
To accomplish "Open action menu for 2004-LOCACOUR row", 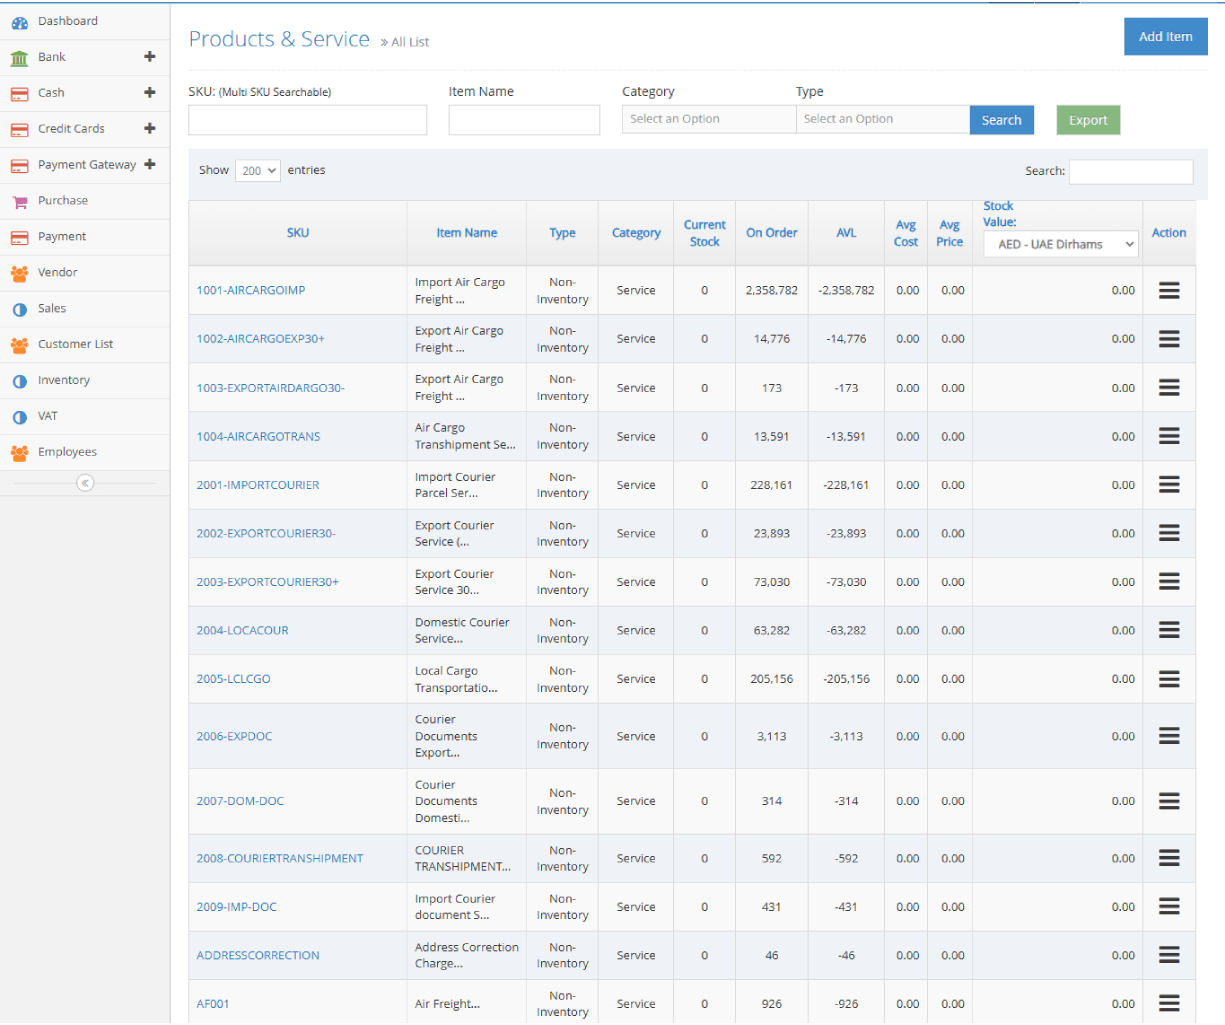I will coord(1168,630).
